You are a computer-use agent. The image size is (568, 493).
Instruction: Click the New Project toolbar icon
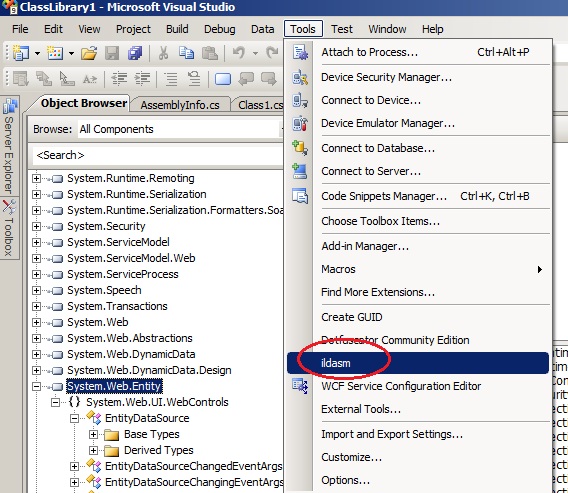pyautogui.click(x=21, y=53)
